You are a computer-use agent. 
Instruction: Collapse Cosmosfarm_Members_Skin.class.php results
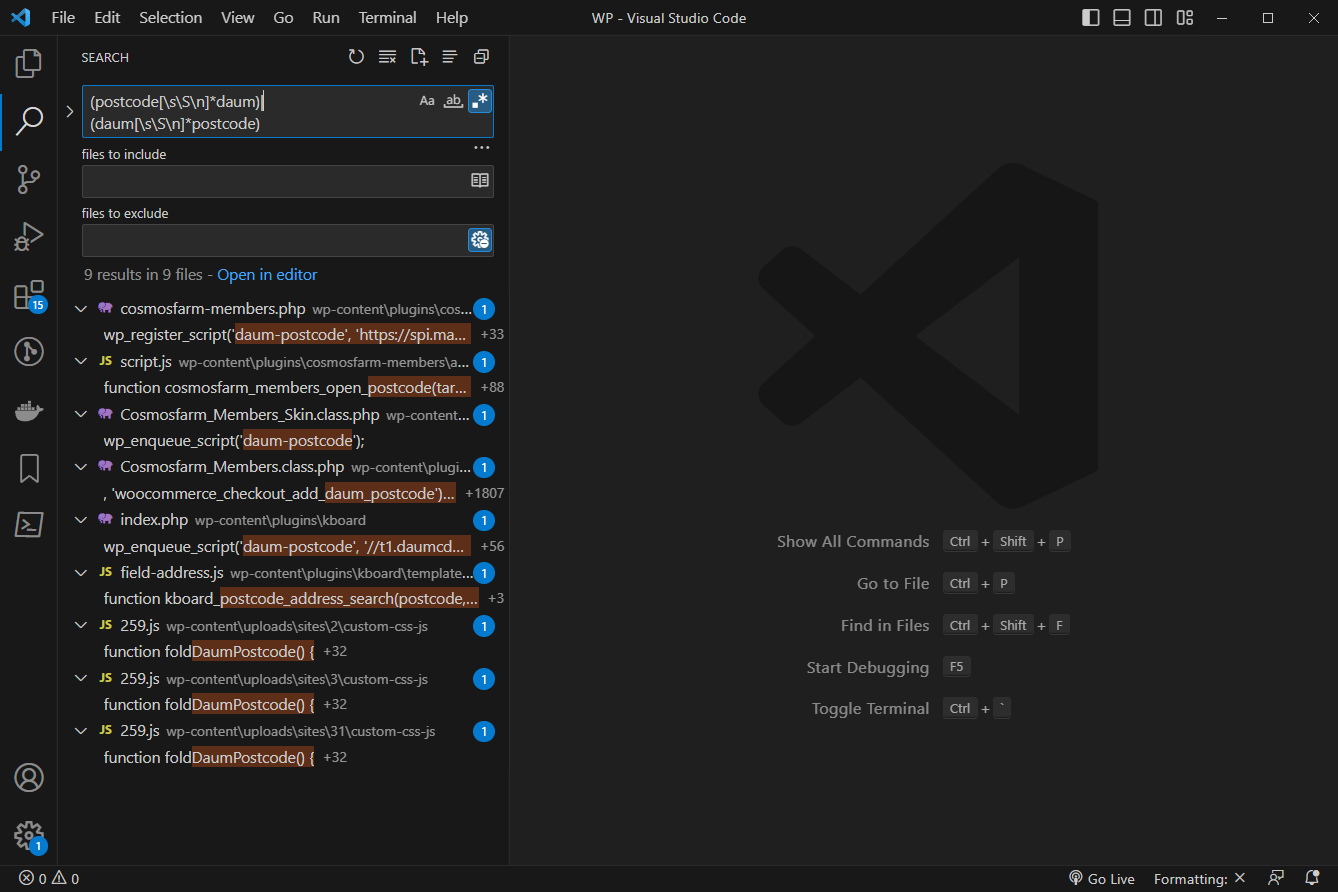(82, 415)
